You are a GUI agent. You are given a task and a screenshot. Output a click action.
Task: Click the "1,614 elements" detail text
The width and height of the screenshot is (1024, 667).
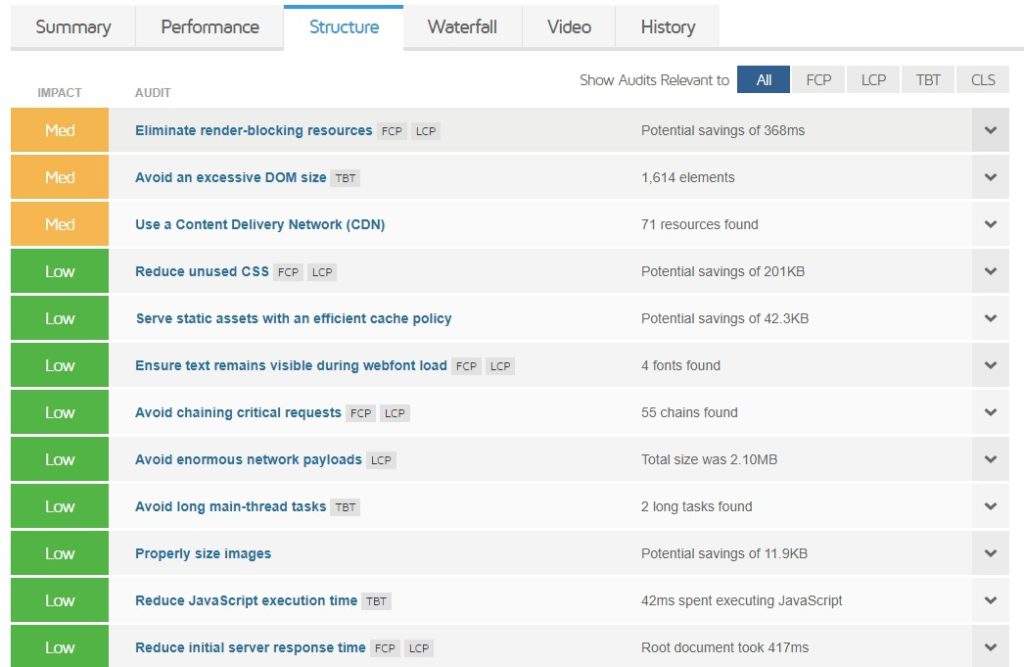coord(688,178)
